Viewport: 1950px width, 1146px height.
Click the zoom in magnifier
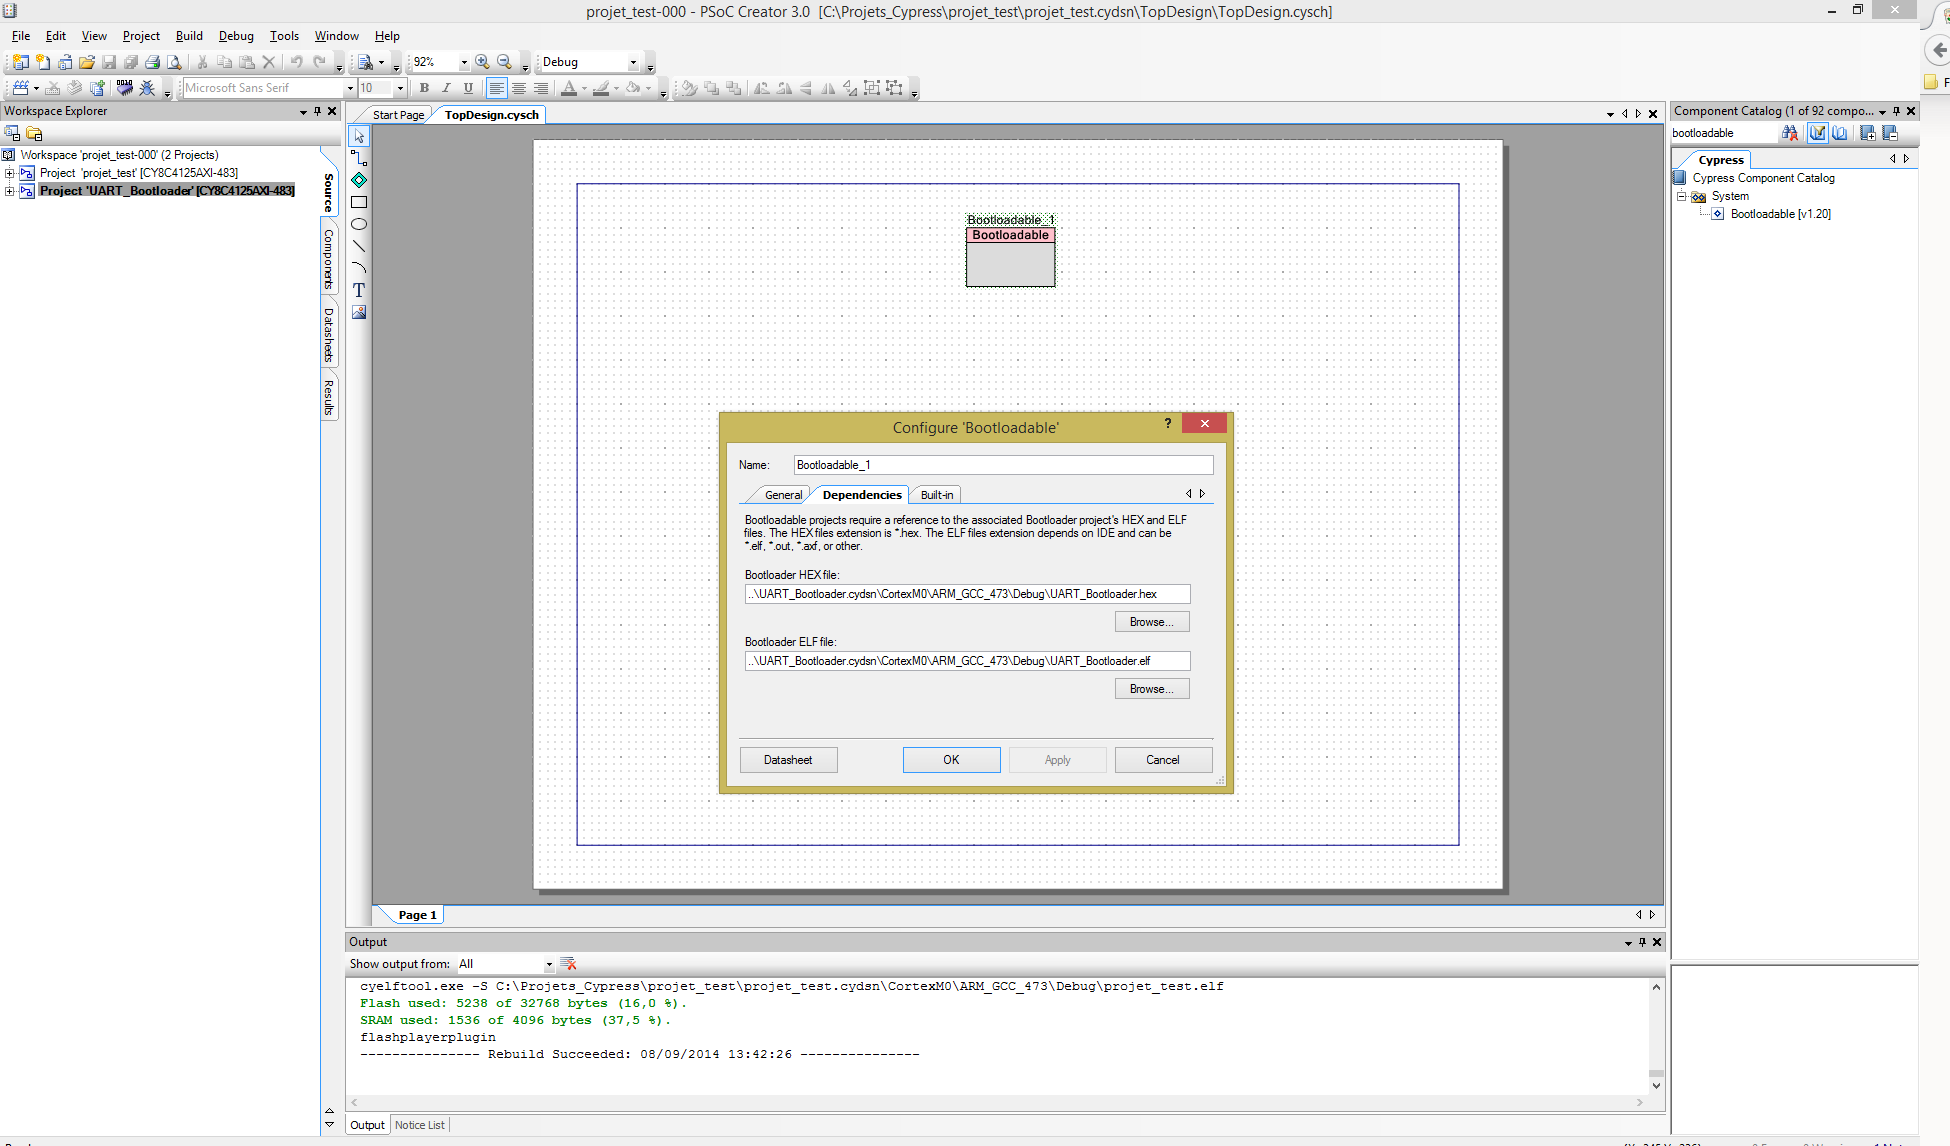482,62
